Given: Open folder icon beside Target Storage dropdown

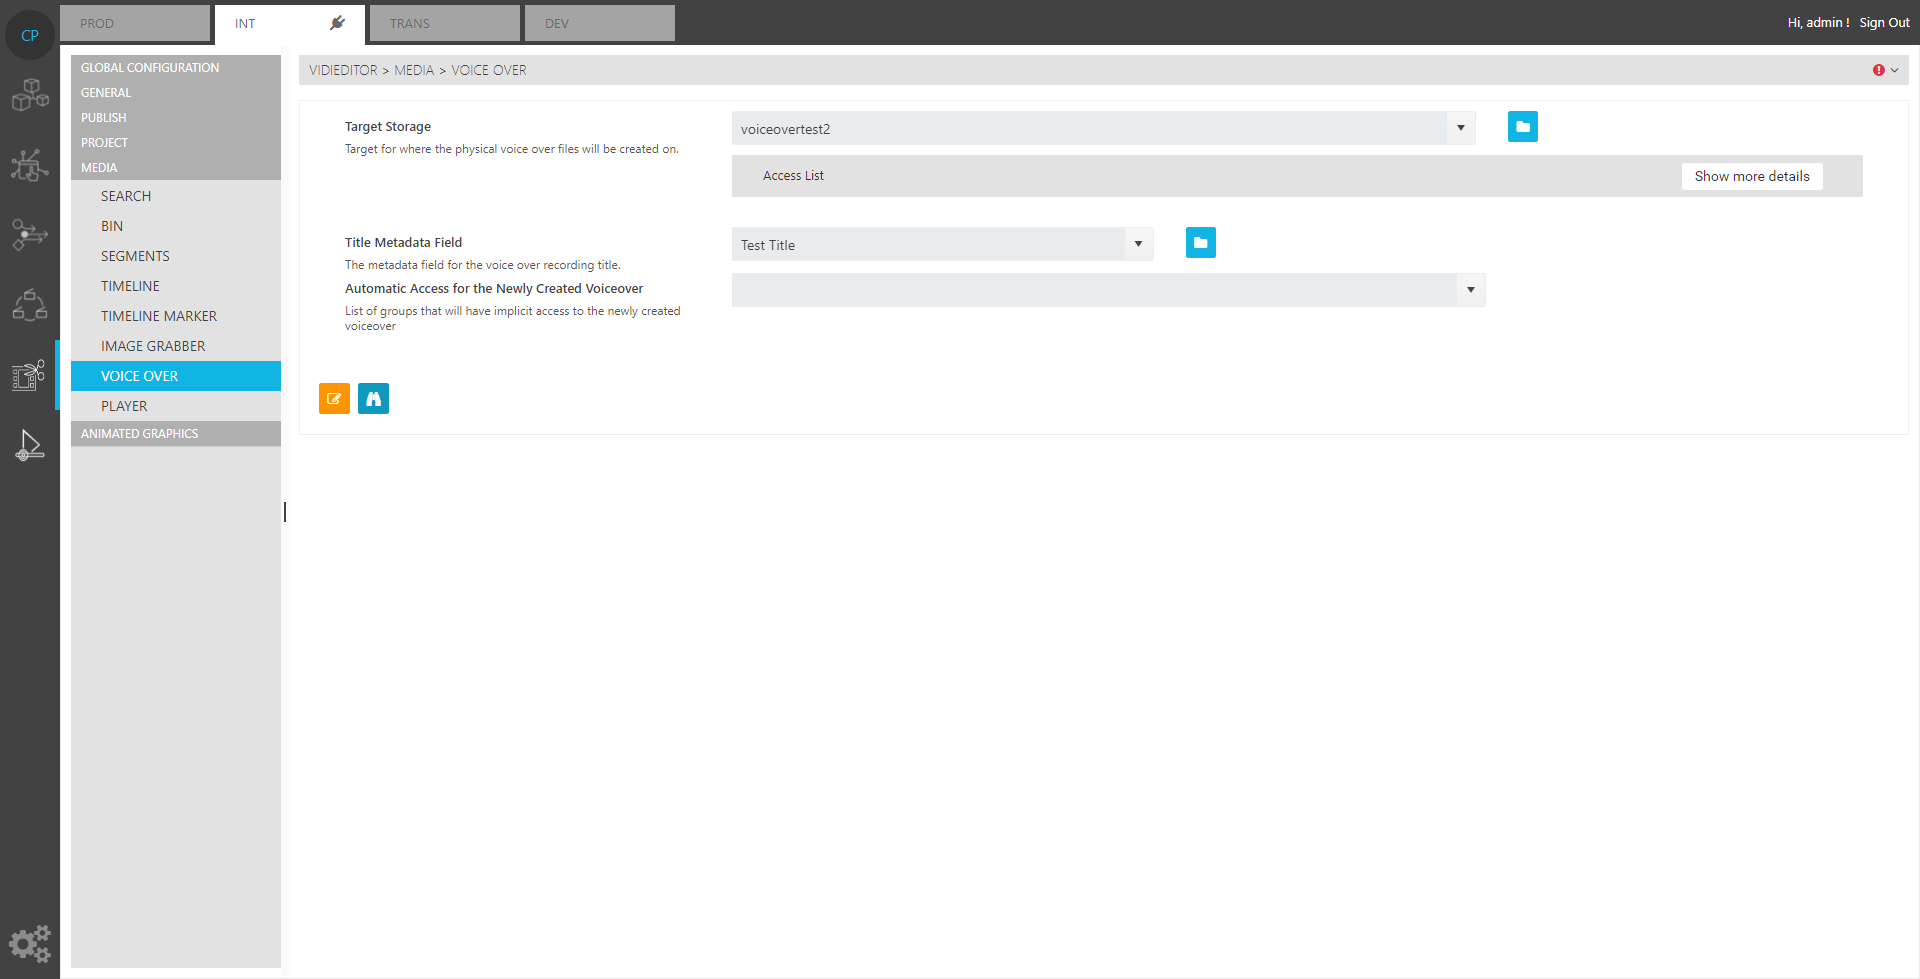Looking at the screenshot, I should click(x=1522, y=127).
